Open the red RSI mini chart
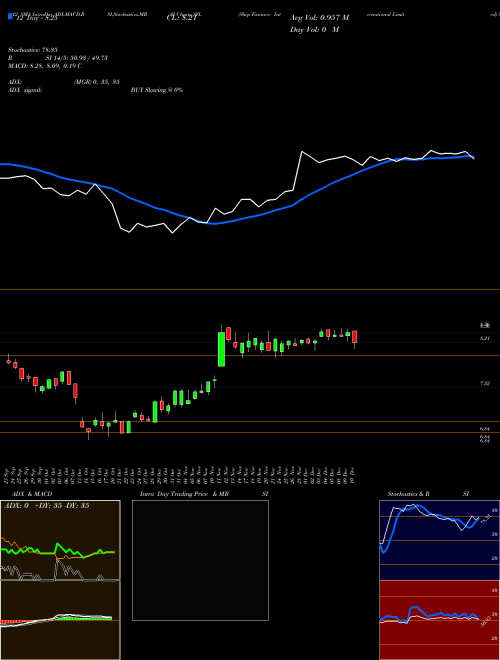The image size is (500, 660). pyautogui.click(x=439, y=620)
